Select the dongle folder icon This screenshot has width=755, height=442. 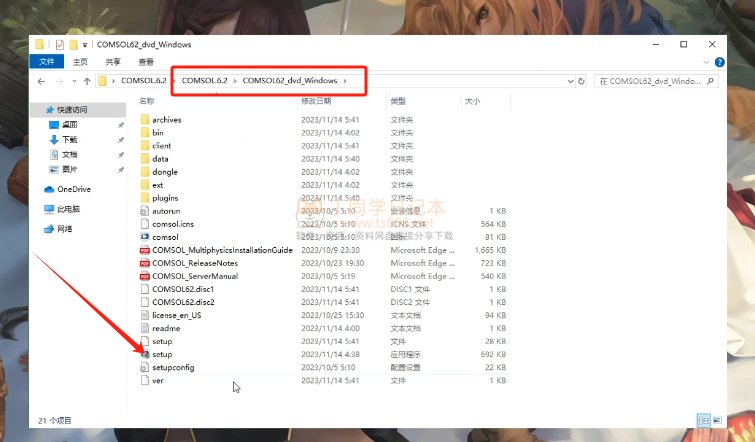(x=145, y=171)
